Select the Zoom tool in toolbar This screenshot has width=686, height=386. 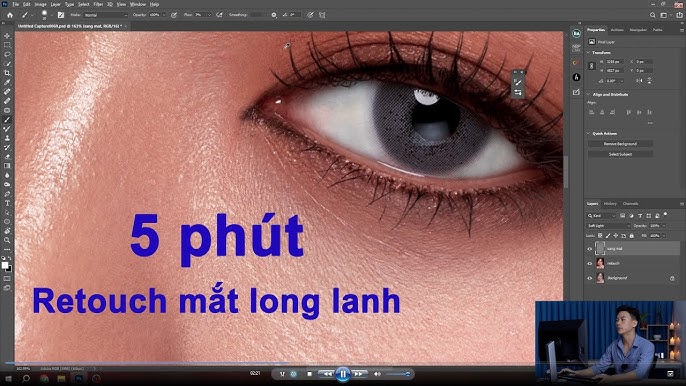7,240
